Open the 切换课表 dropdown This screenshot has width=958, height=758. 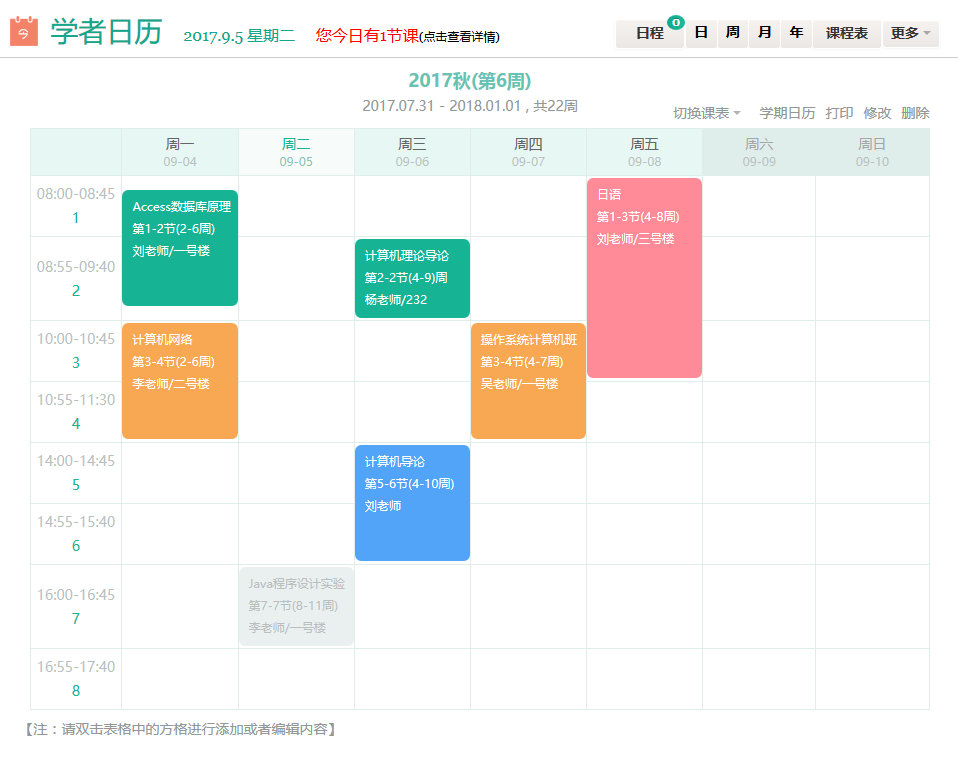706,113
